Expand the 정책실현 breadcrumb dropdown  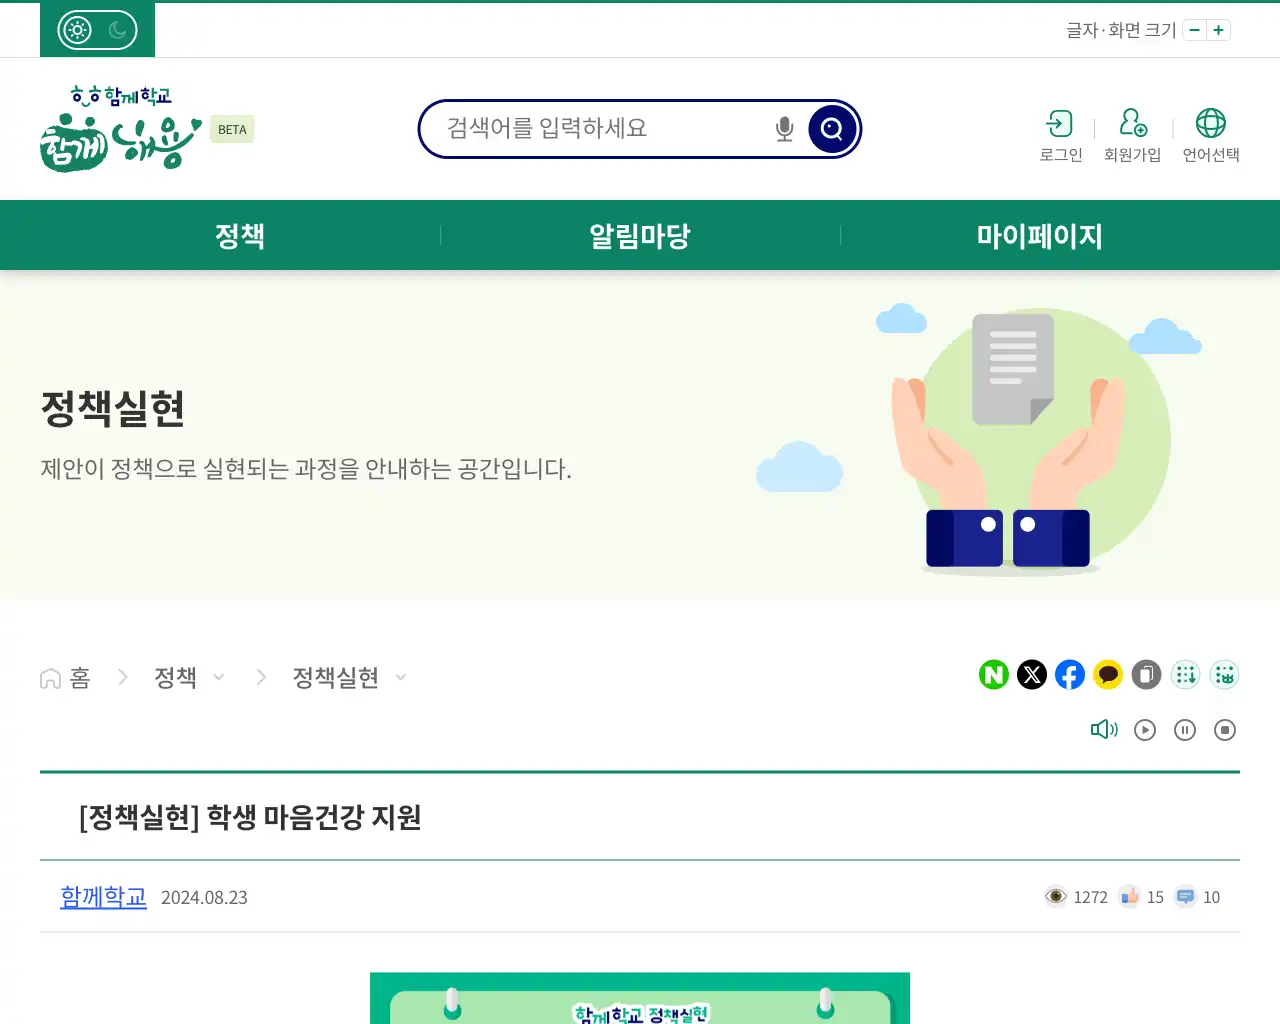(400, 677)
